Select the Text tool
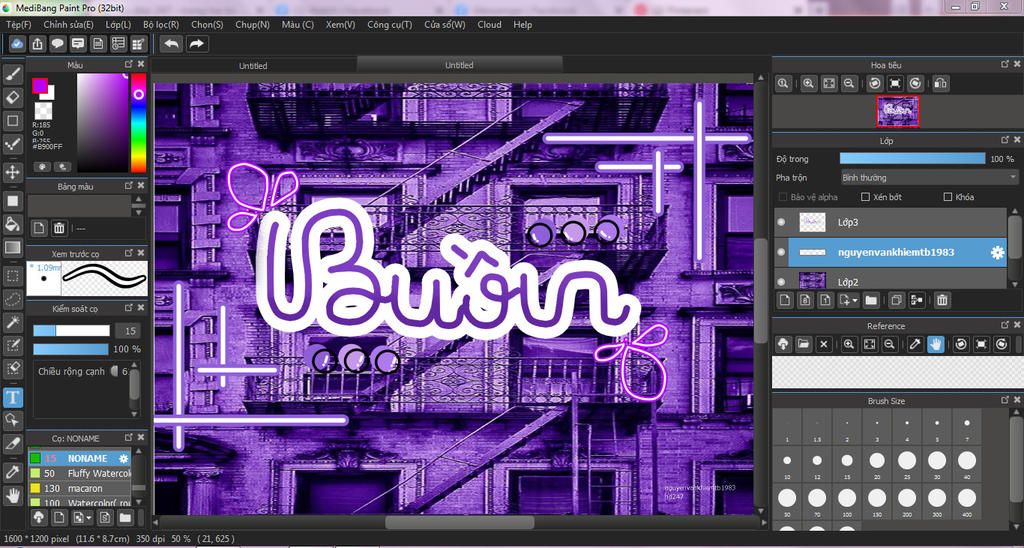Viewport: 1024px width, 548px height. [12, 396]
